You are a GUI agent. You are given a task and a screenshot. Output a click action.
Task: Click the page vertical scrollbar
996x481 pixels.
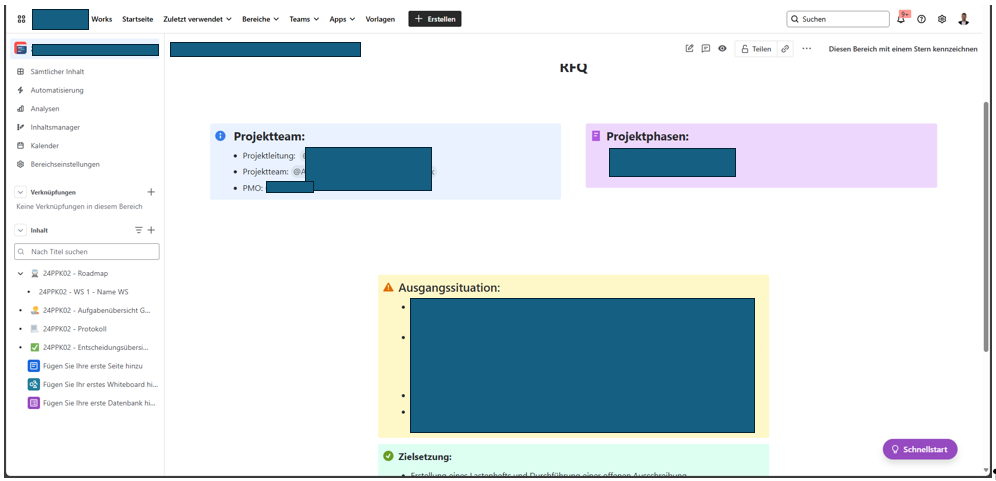click(x=986, y=226)
